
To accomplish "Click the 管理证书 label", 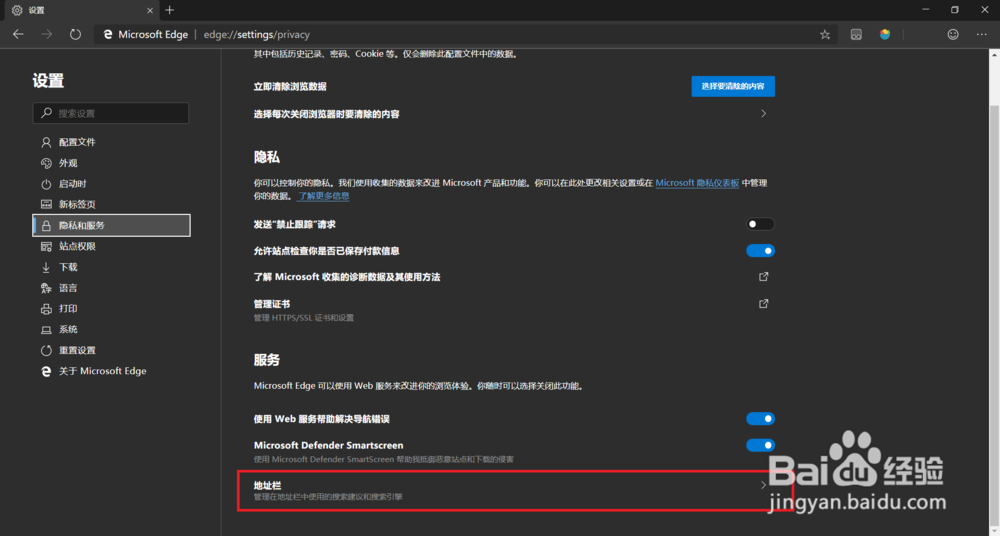I will click(x=272, y=304).
